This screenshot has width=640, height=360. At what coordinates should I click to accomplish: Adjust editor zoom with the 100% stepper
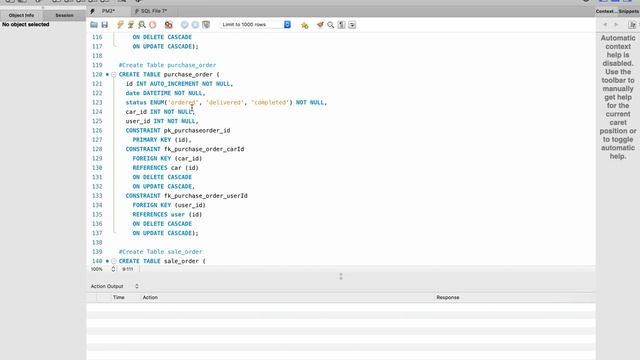point(113,269)
